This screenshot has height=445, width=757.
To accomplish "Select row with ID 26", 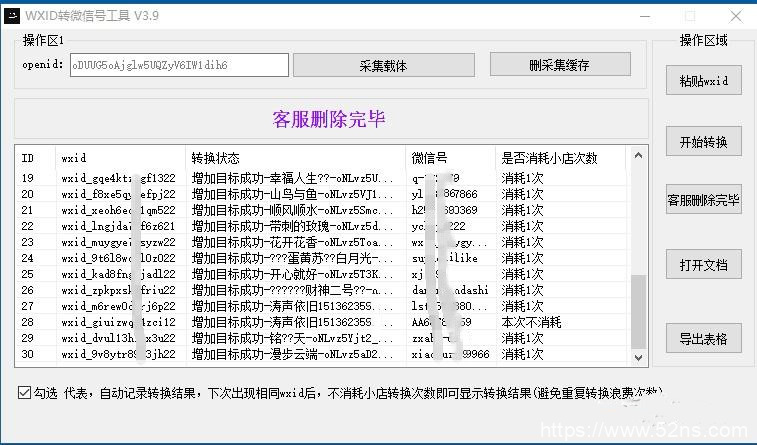I will (x=321, y=290).
